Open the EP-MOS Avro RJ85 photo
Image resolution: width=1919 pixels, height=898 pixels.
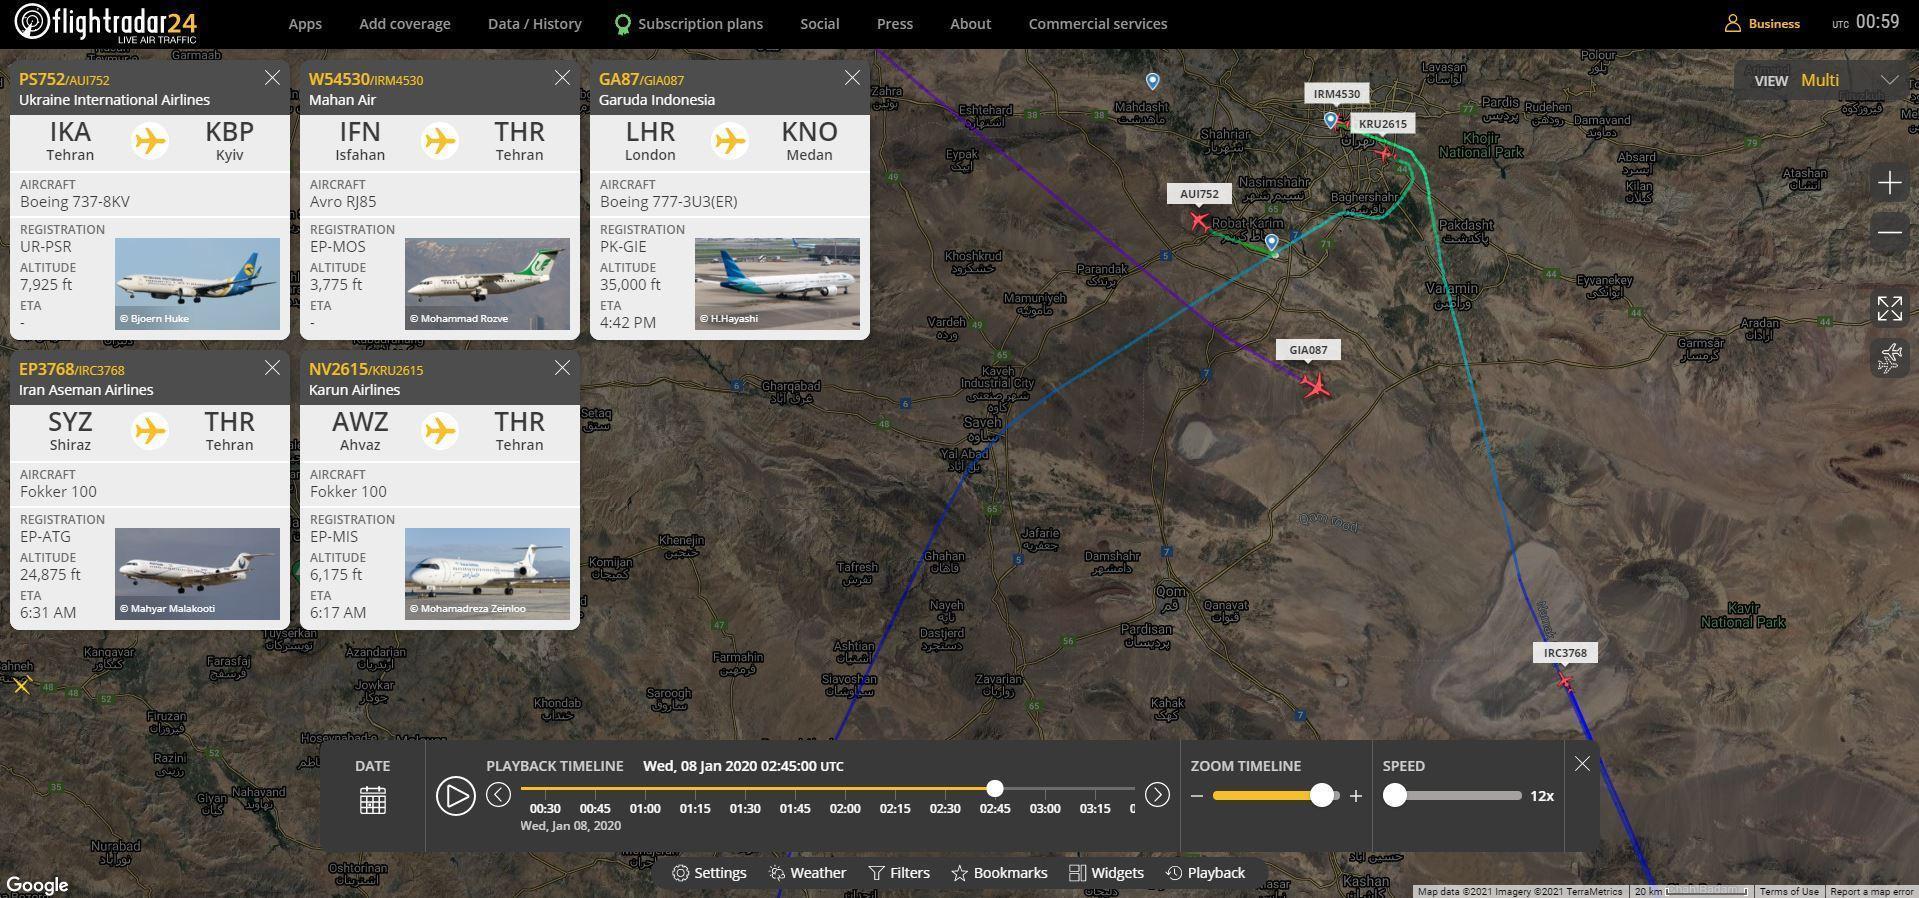tap(487, 284)
